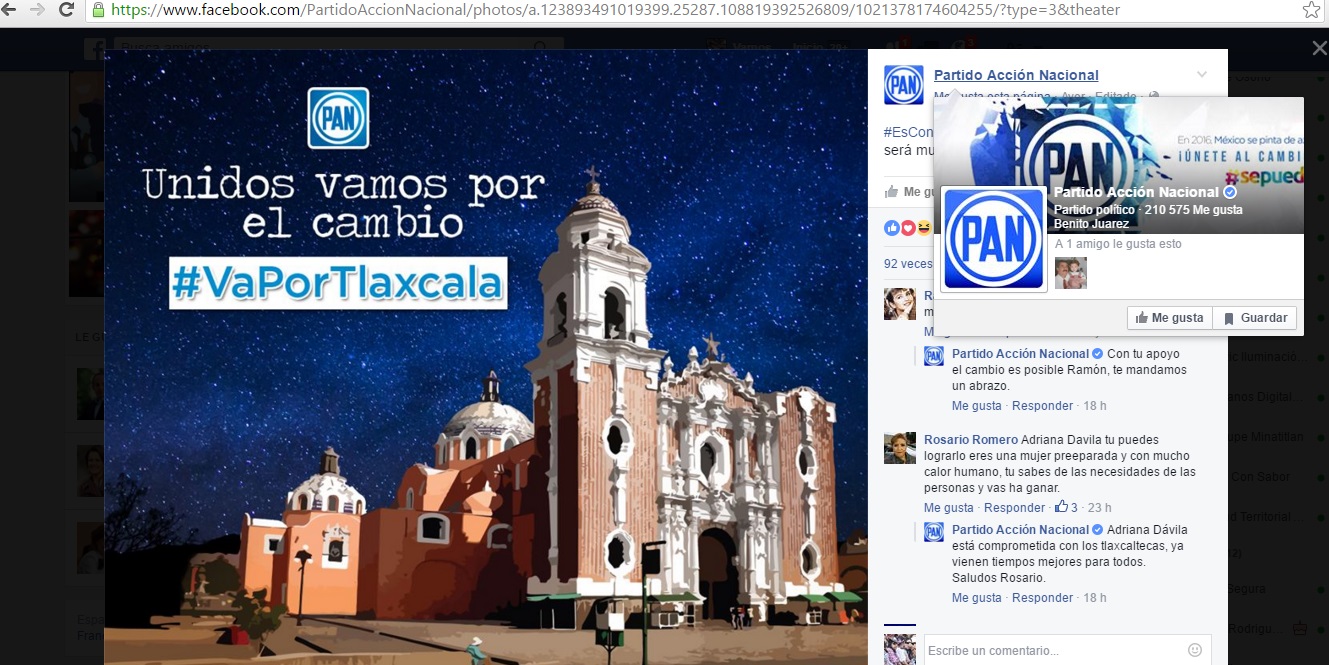Go forward with browser forward arrow

pyautogui.click(x=38, y=10)
